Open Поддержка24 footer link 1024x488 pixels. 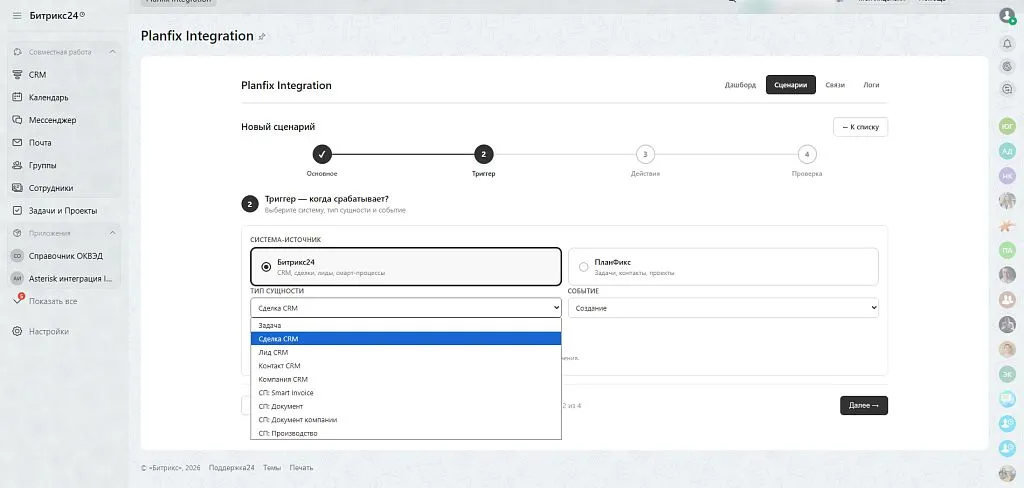point(231,468)
